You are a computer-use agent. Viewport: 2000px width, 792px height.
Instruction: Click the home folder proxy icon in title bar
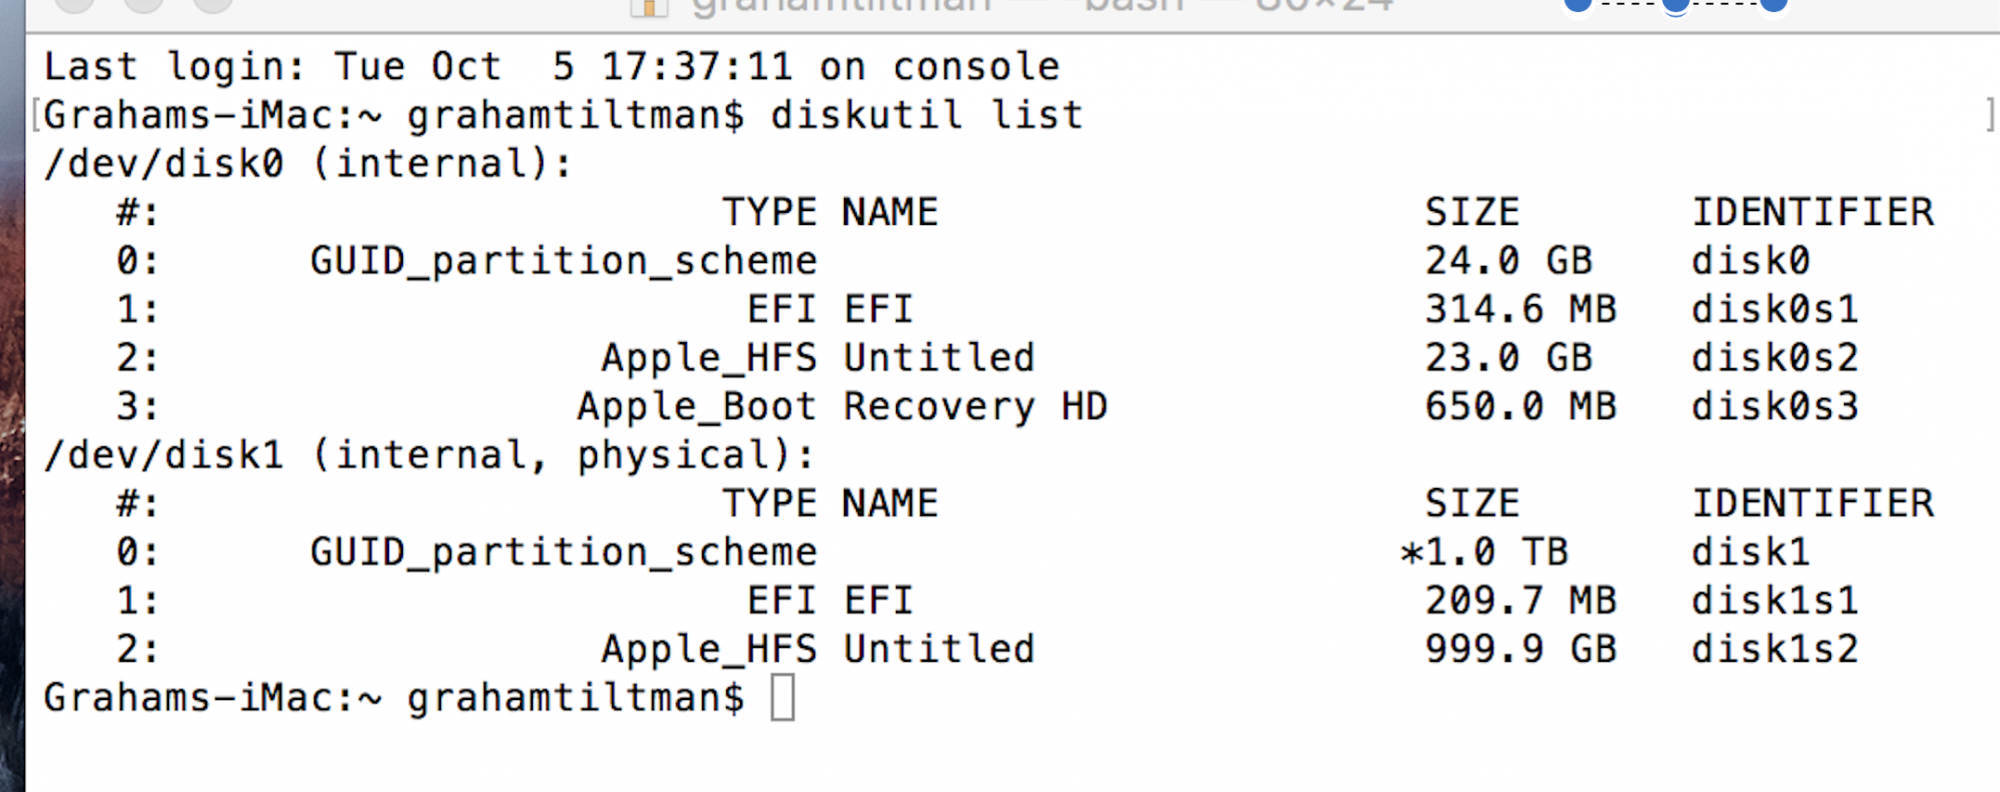649,6
